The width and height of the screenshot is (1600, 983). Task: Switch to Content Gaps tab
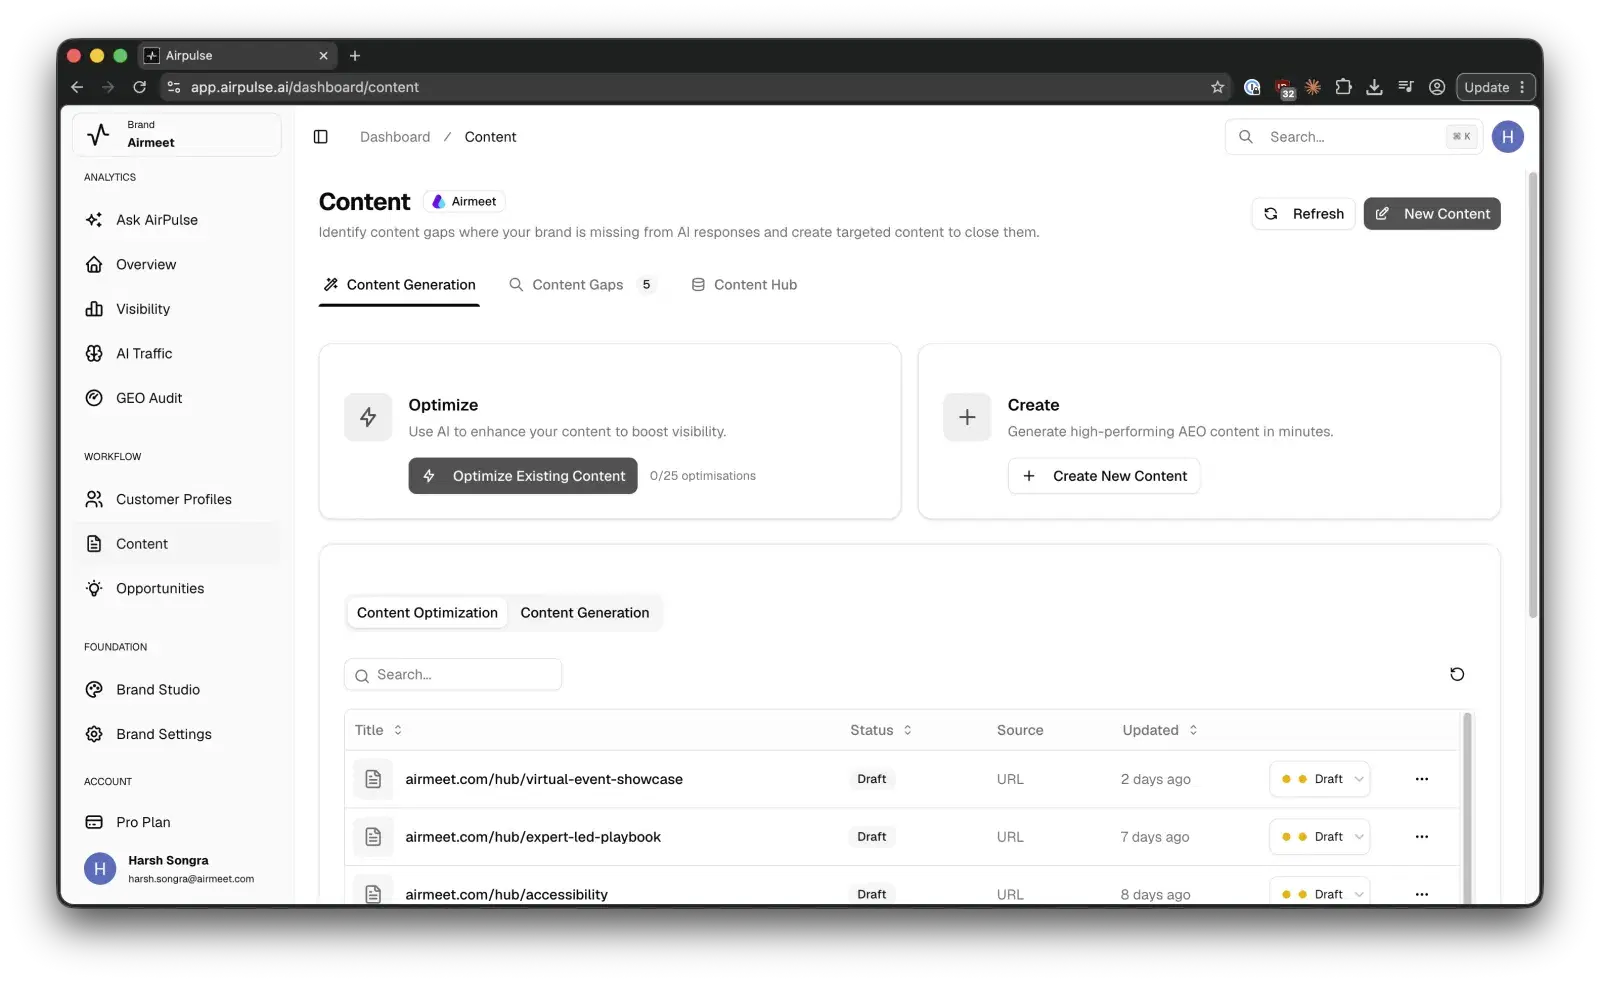pyautogui.click(x=582, y=285)
